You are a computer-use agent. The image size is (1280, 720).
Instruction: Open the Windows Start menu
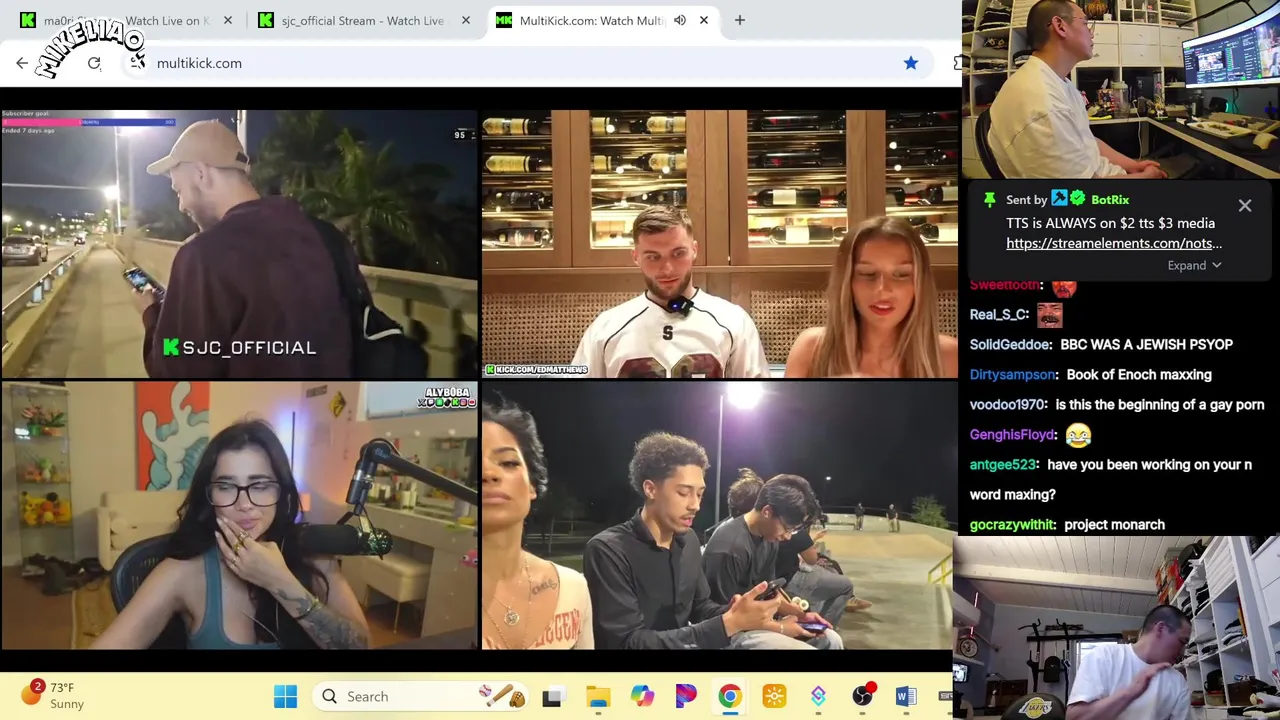click(285, 696)
